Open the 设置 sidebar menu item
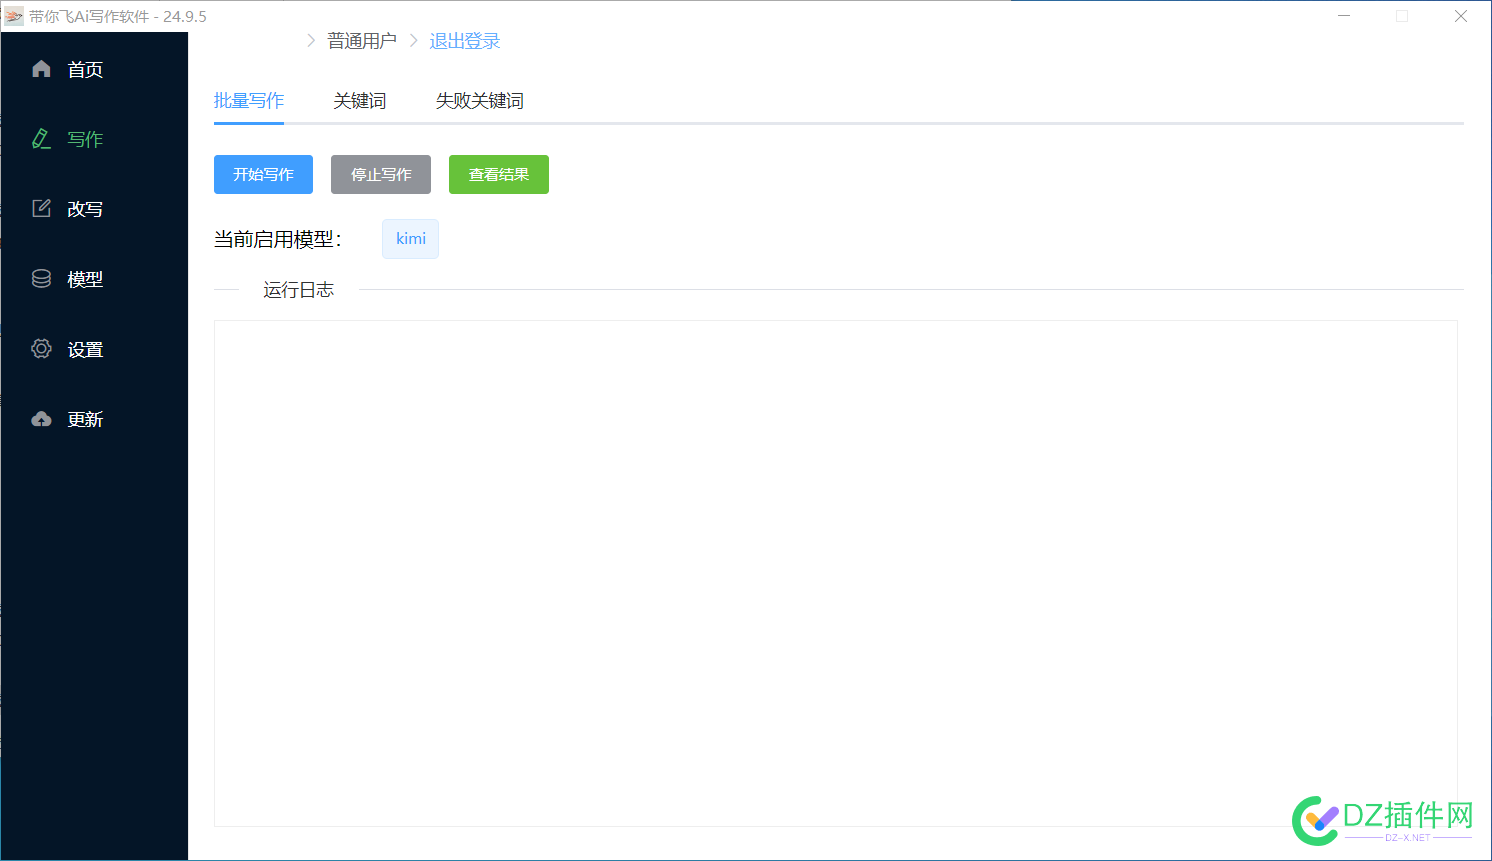1492x861 pixels. point(94,349)
